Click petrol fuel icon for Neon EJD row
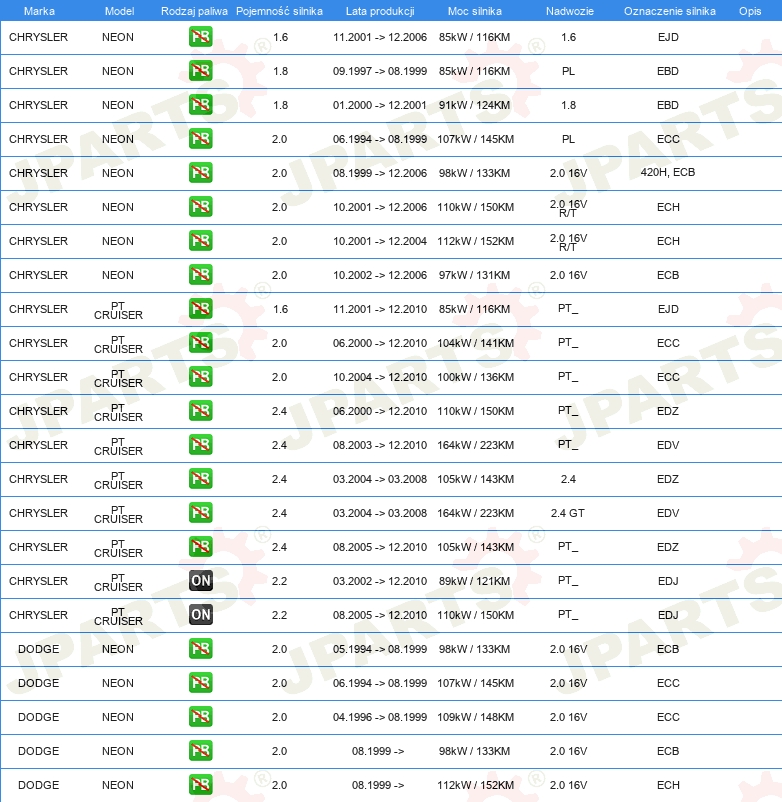The image size is (782, 802). [x=200, y=37]
